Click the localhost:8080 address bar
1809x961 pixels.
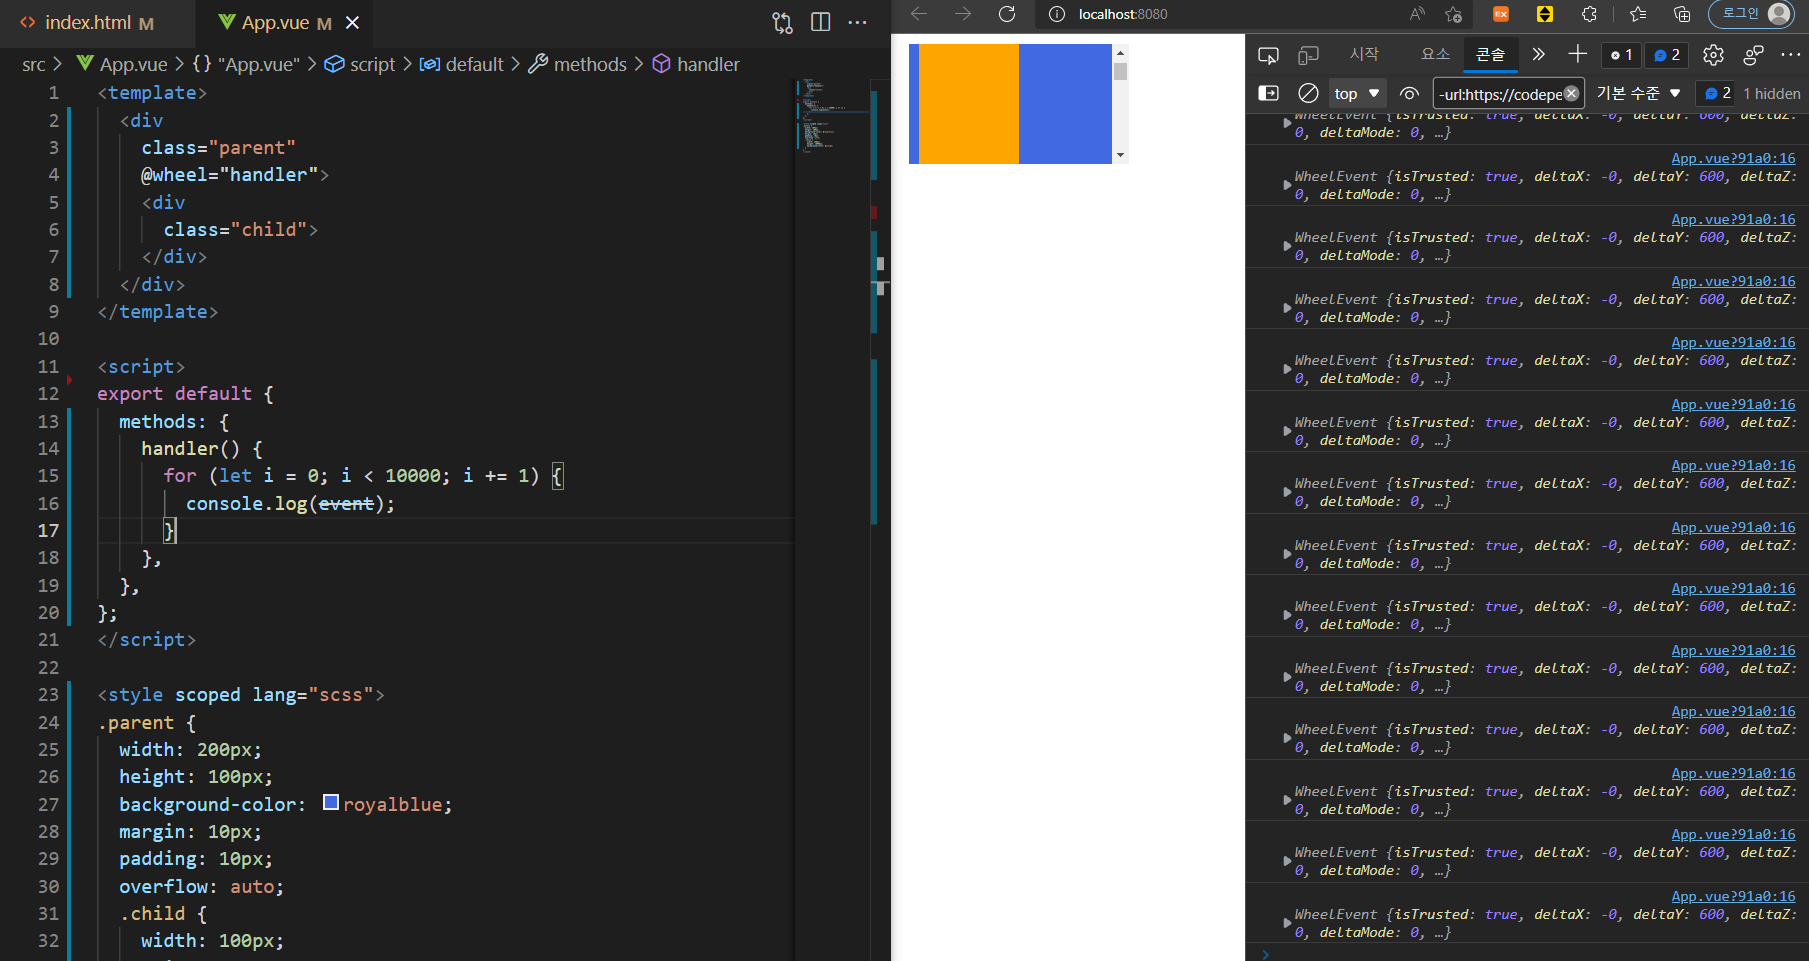[x=1123, y=14]
